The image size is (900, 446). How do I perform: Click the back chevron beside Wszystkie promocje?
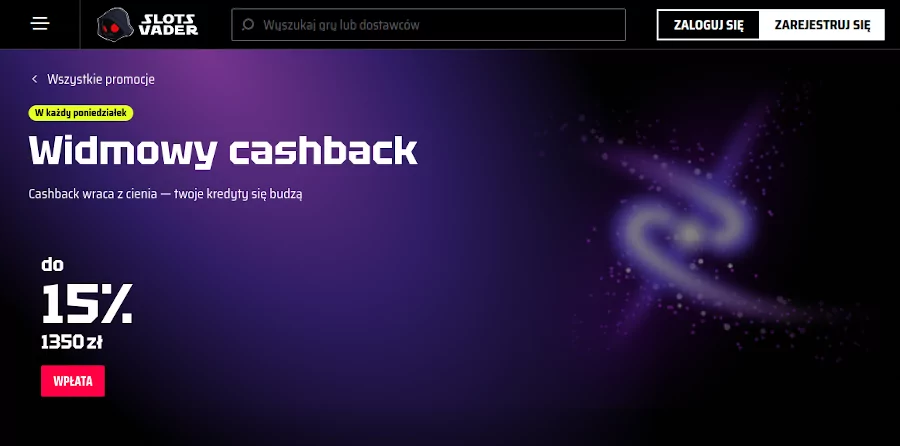point(34,79)
